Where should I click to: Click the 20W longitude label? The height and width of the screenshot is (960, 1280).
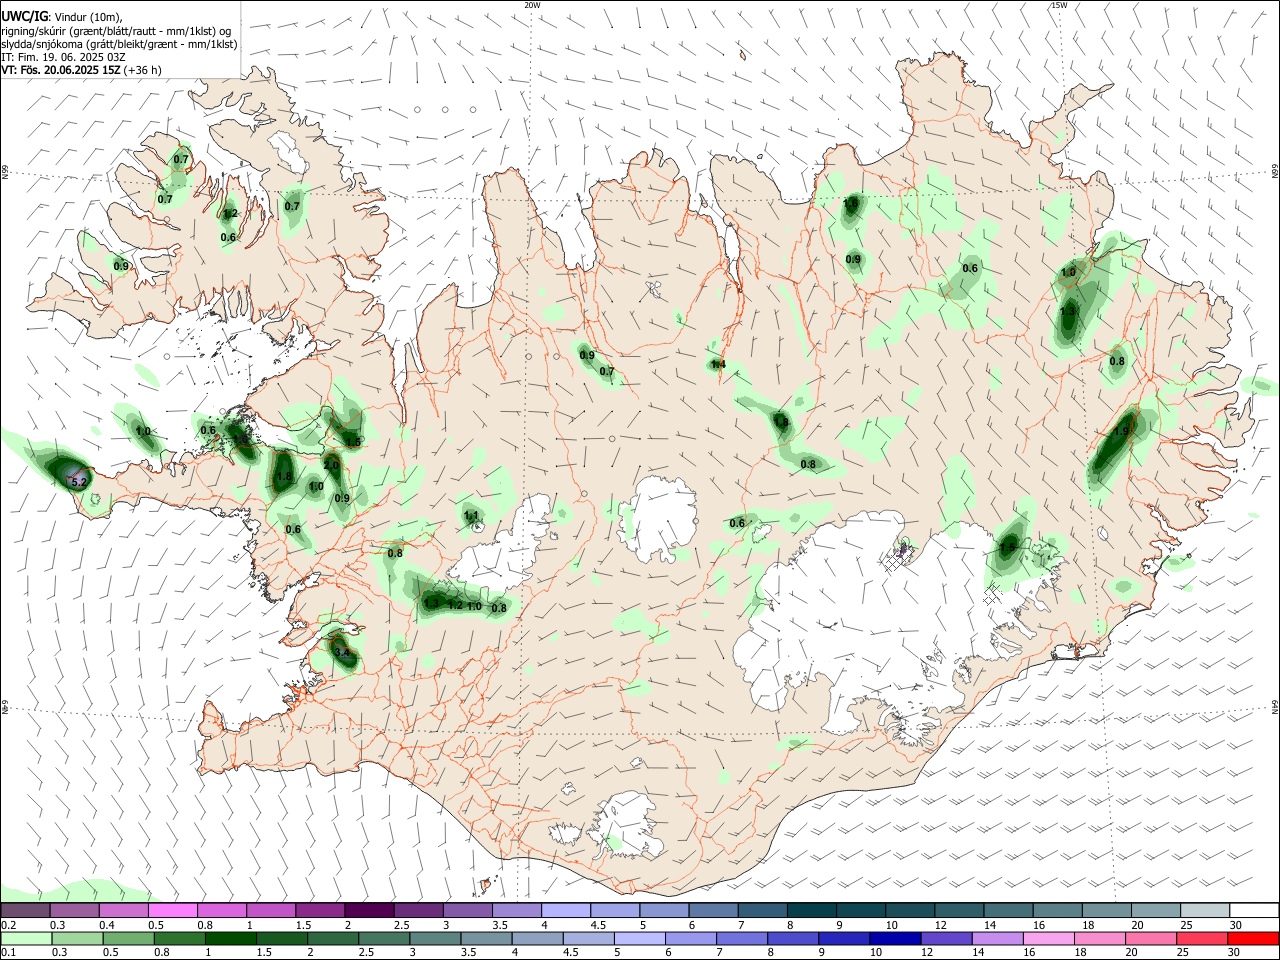pos(532,5)
